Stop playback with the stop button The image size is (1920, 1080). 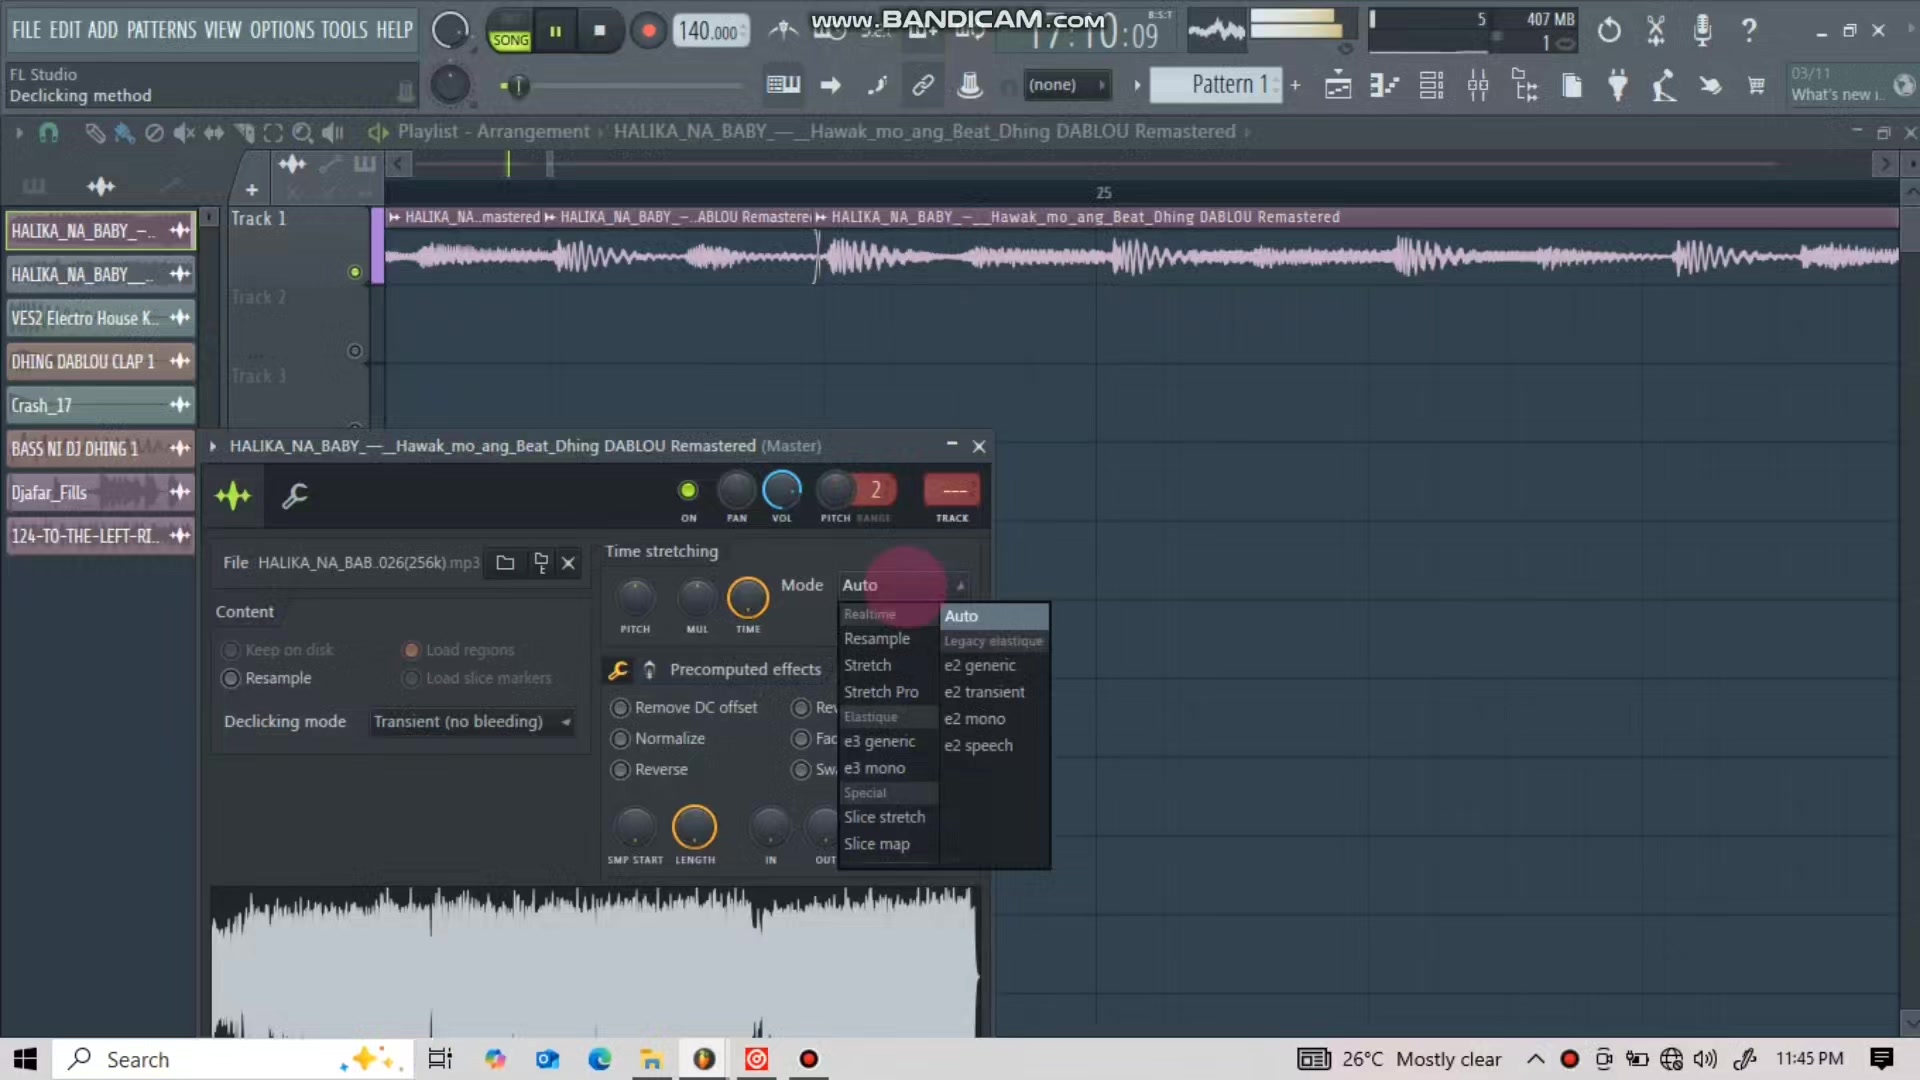[x=600, y=31]
